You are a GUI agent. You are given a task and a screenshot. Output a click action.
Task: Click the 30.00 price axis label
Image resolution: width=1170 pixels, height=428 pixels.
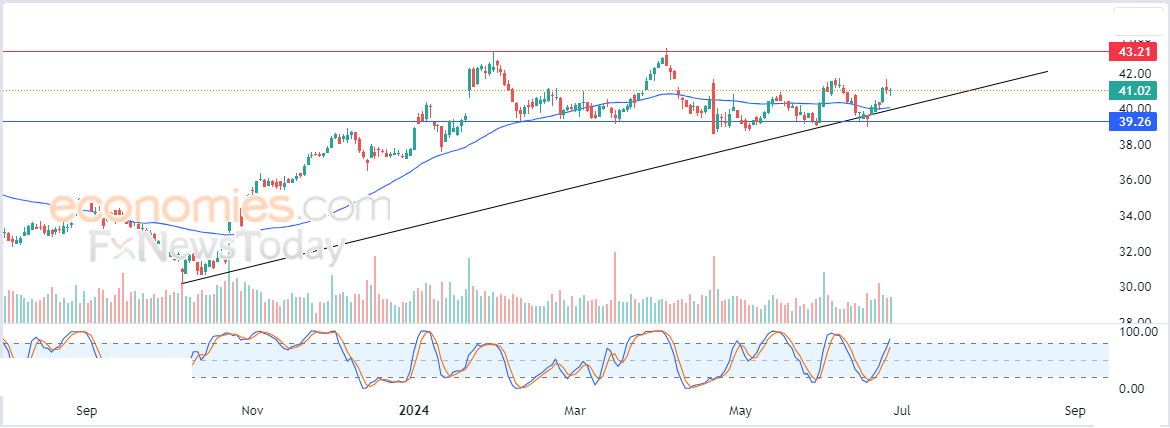tap(1132, 287)
